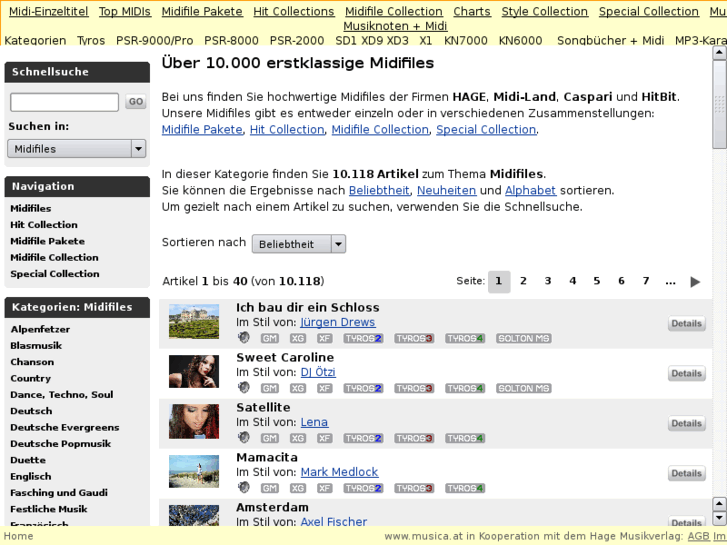Open Hit Collections top menu

[x=293, y=12]
